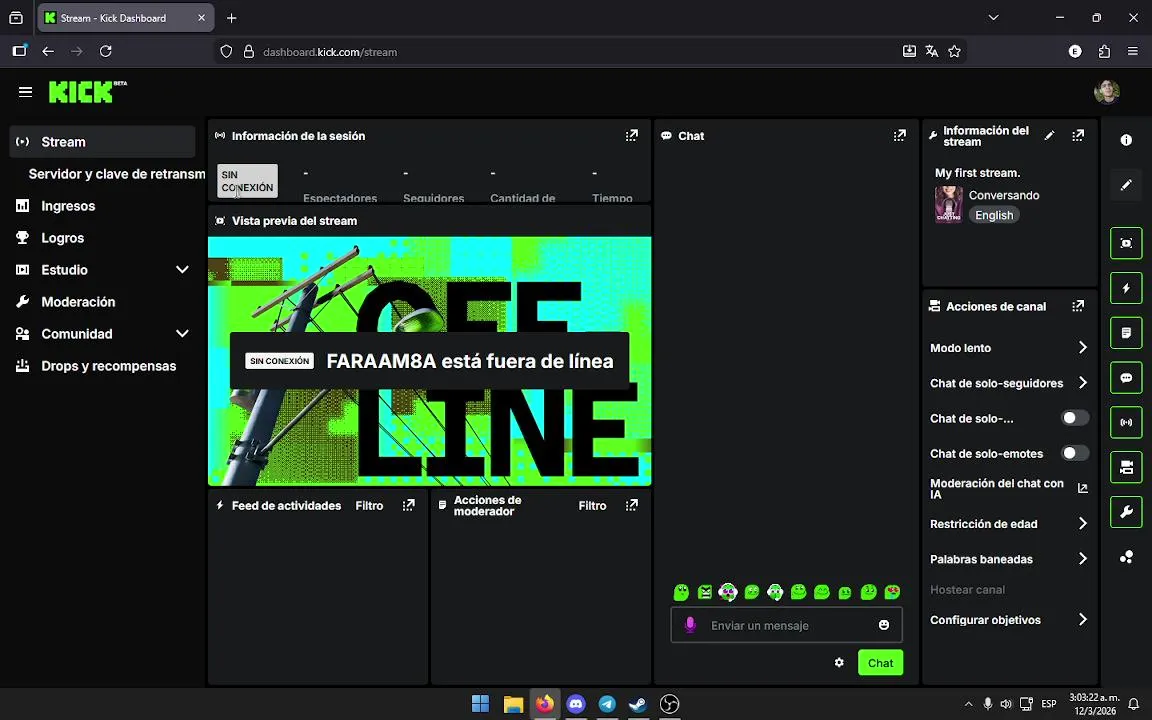
Task: Open the user profile avatar menu
Action: (1106, 92)
